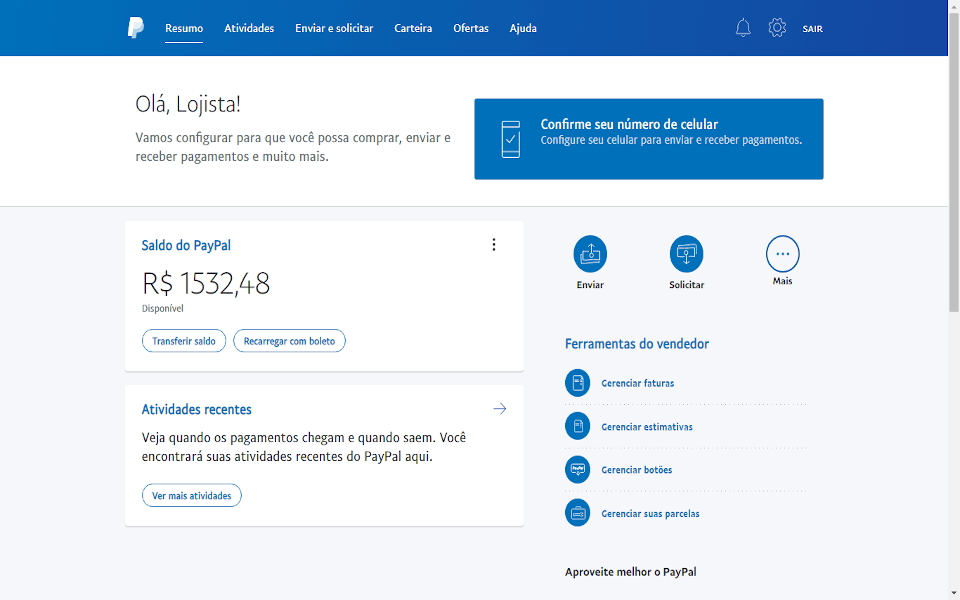960x600 pixels.
Task: Open the Gerenciar botões link
Action: pos(637,470)
